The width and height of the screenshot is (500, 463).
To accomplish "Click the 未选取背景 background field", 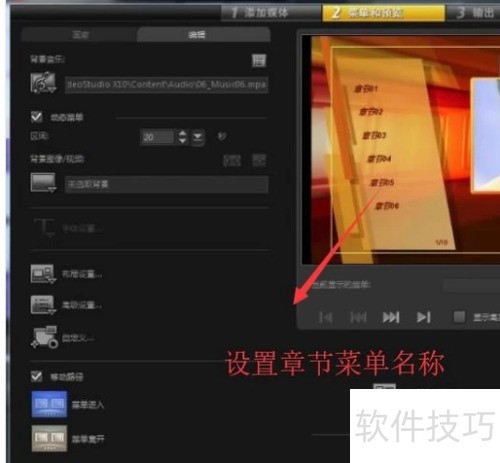I will point(166,184).
